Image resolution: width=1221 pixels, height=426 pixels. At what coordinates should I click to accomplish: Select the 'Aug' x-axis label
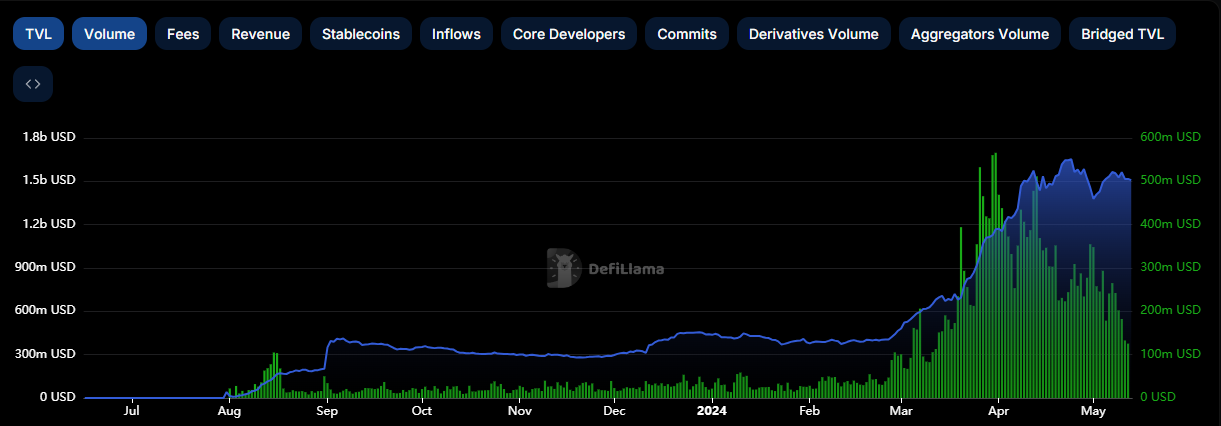[x=229, y=411]
